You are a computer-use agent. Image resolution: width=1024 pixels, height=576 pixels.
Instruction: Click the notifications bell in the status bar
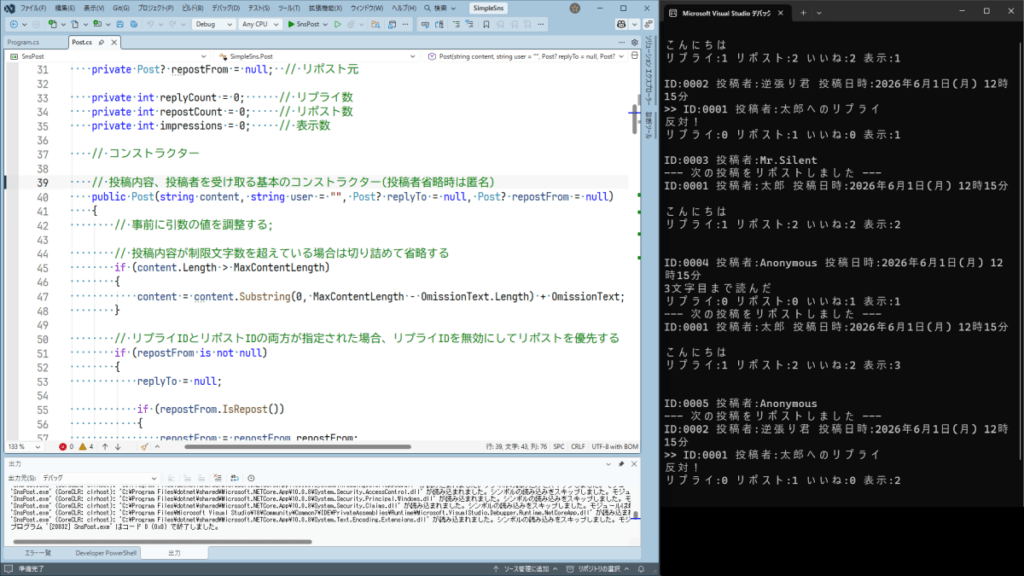point(641,569)
